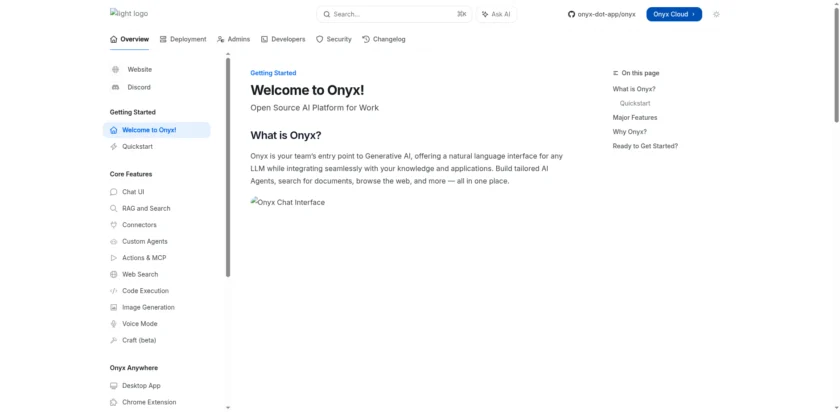840x412 pixels.
Task: Click the terminal icon beside Developers
Action: point(264,39)
